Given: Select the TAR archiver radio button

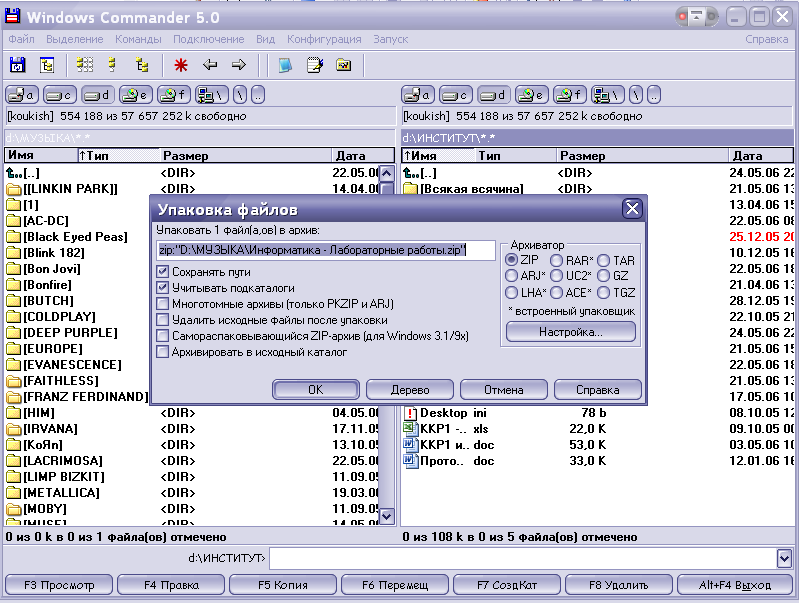Looking at the screenshot, I should click(x=603, y=260).
